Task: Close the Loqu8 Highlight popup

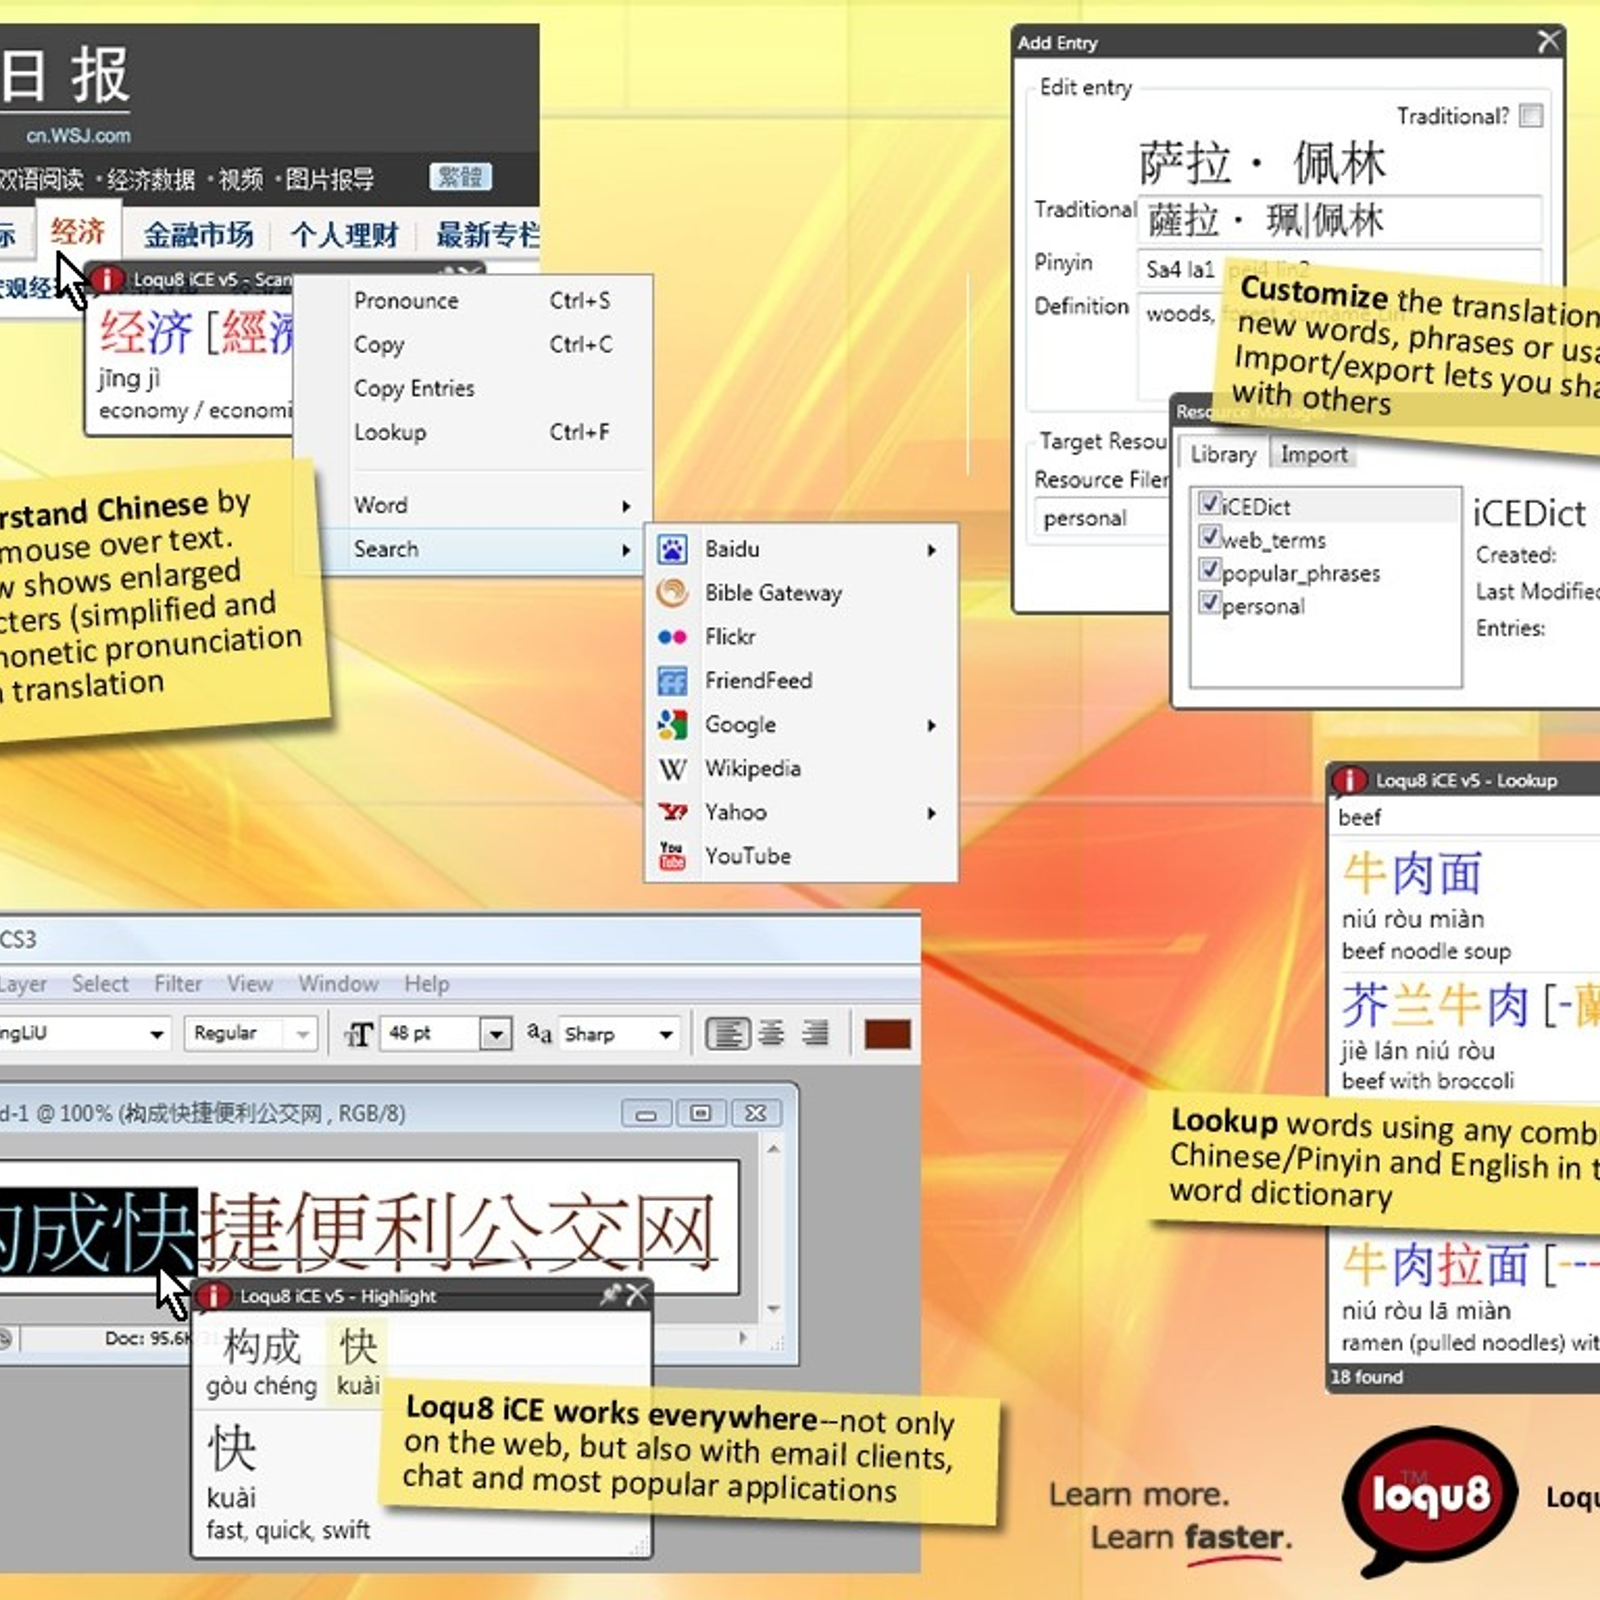Action: point(636,1295)
